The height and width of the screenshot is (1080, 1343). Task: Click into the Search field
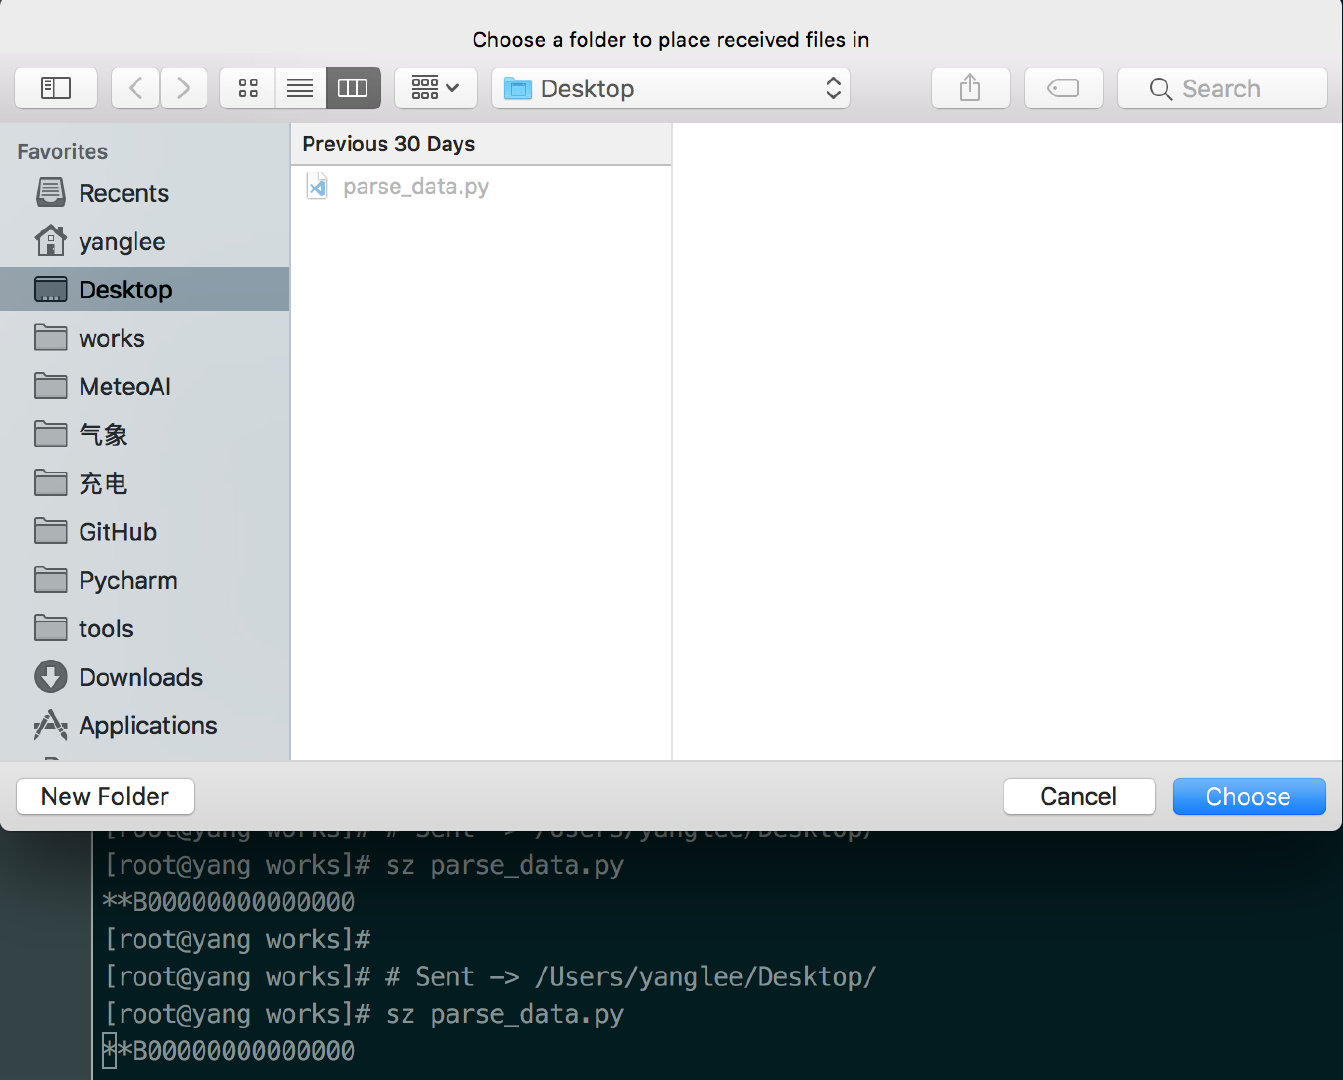(1222, 88)
